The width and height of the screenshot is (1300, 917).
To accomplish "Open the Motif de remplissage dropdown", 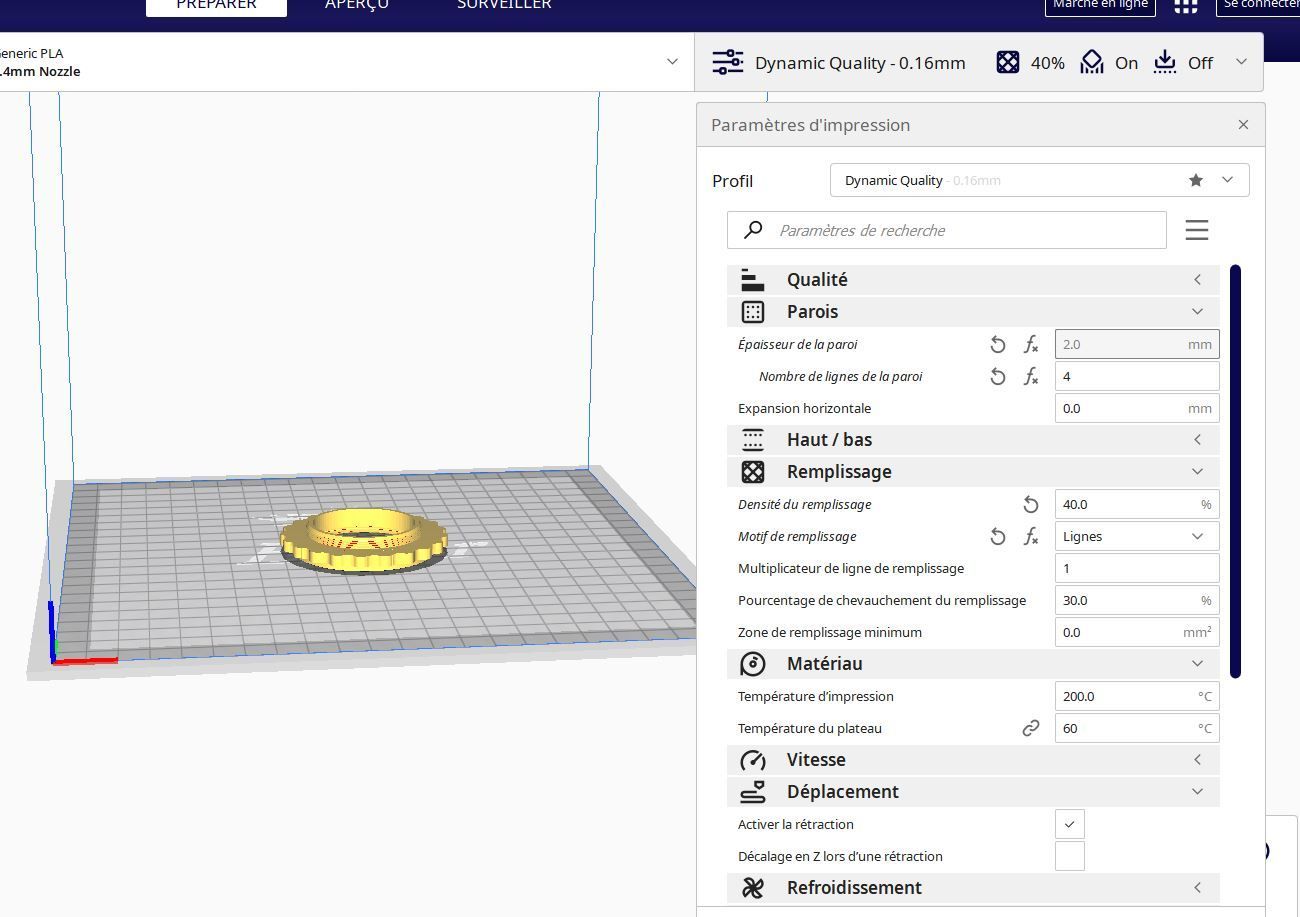I will [x=1137, y=536].
